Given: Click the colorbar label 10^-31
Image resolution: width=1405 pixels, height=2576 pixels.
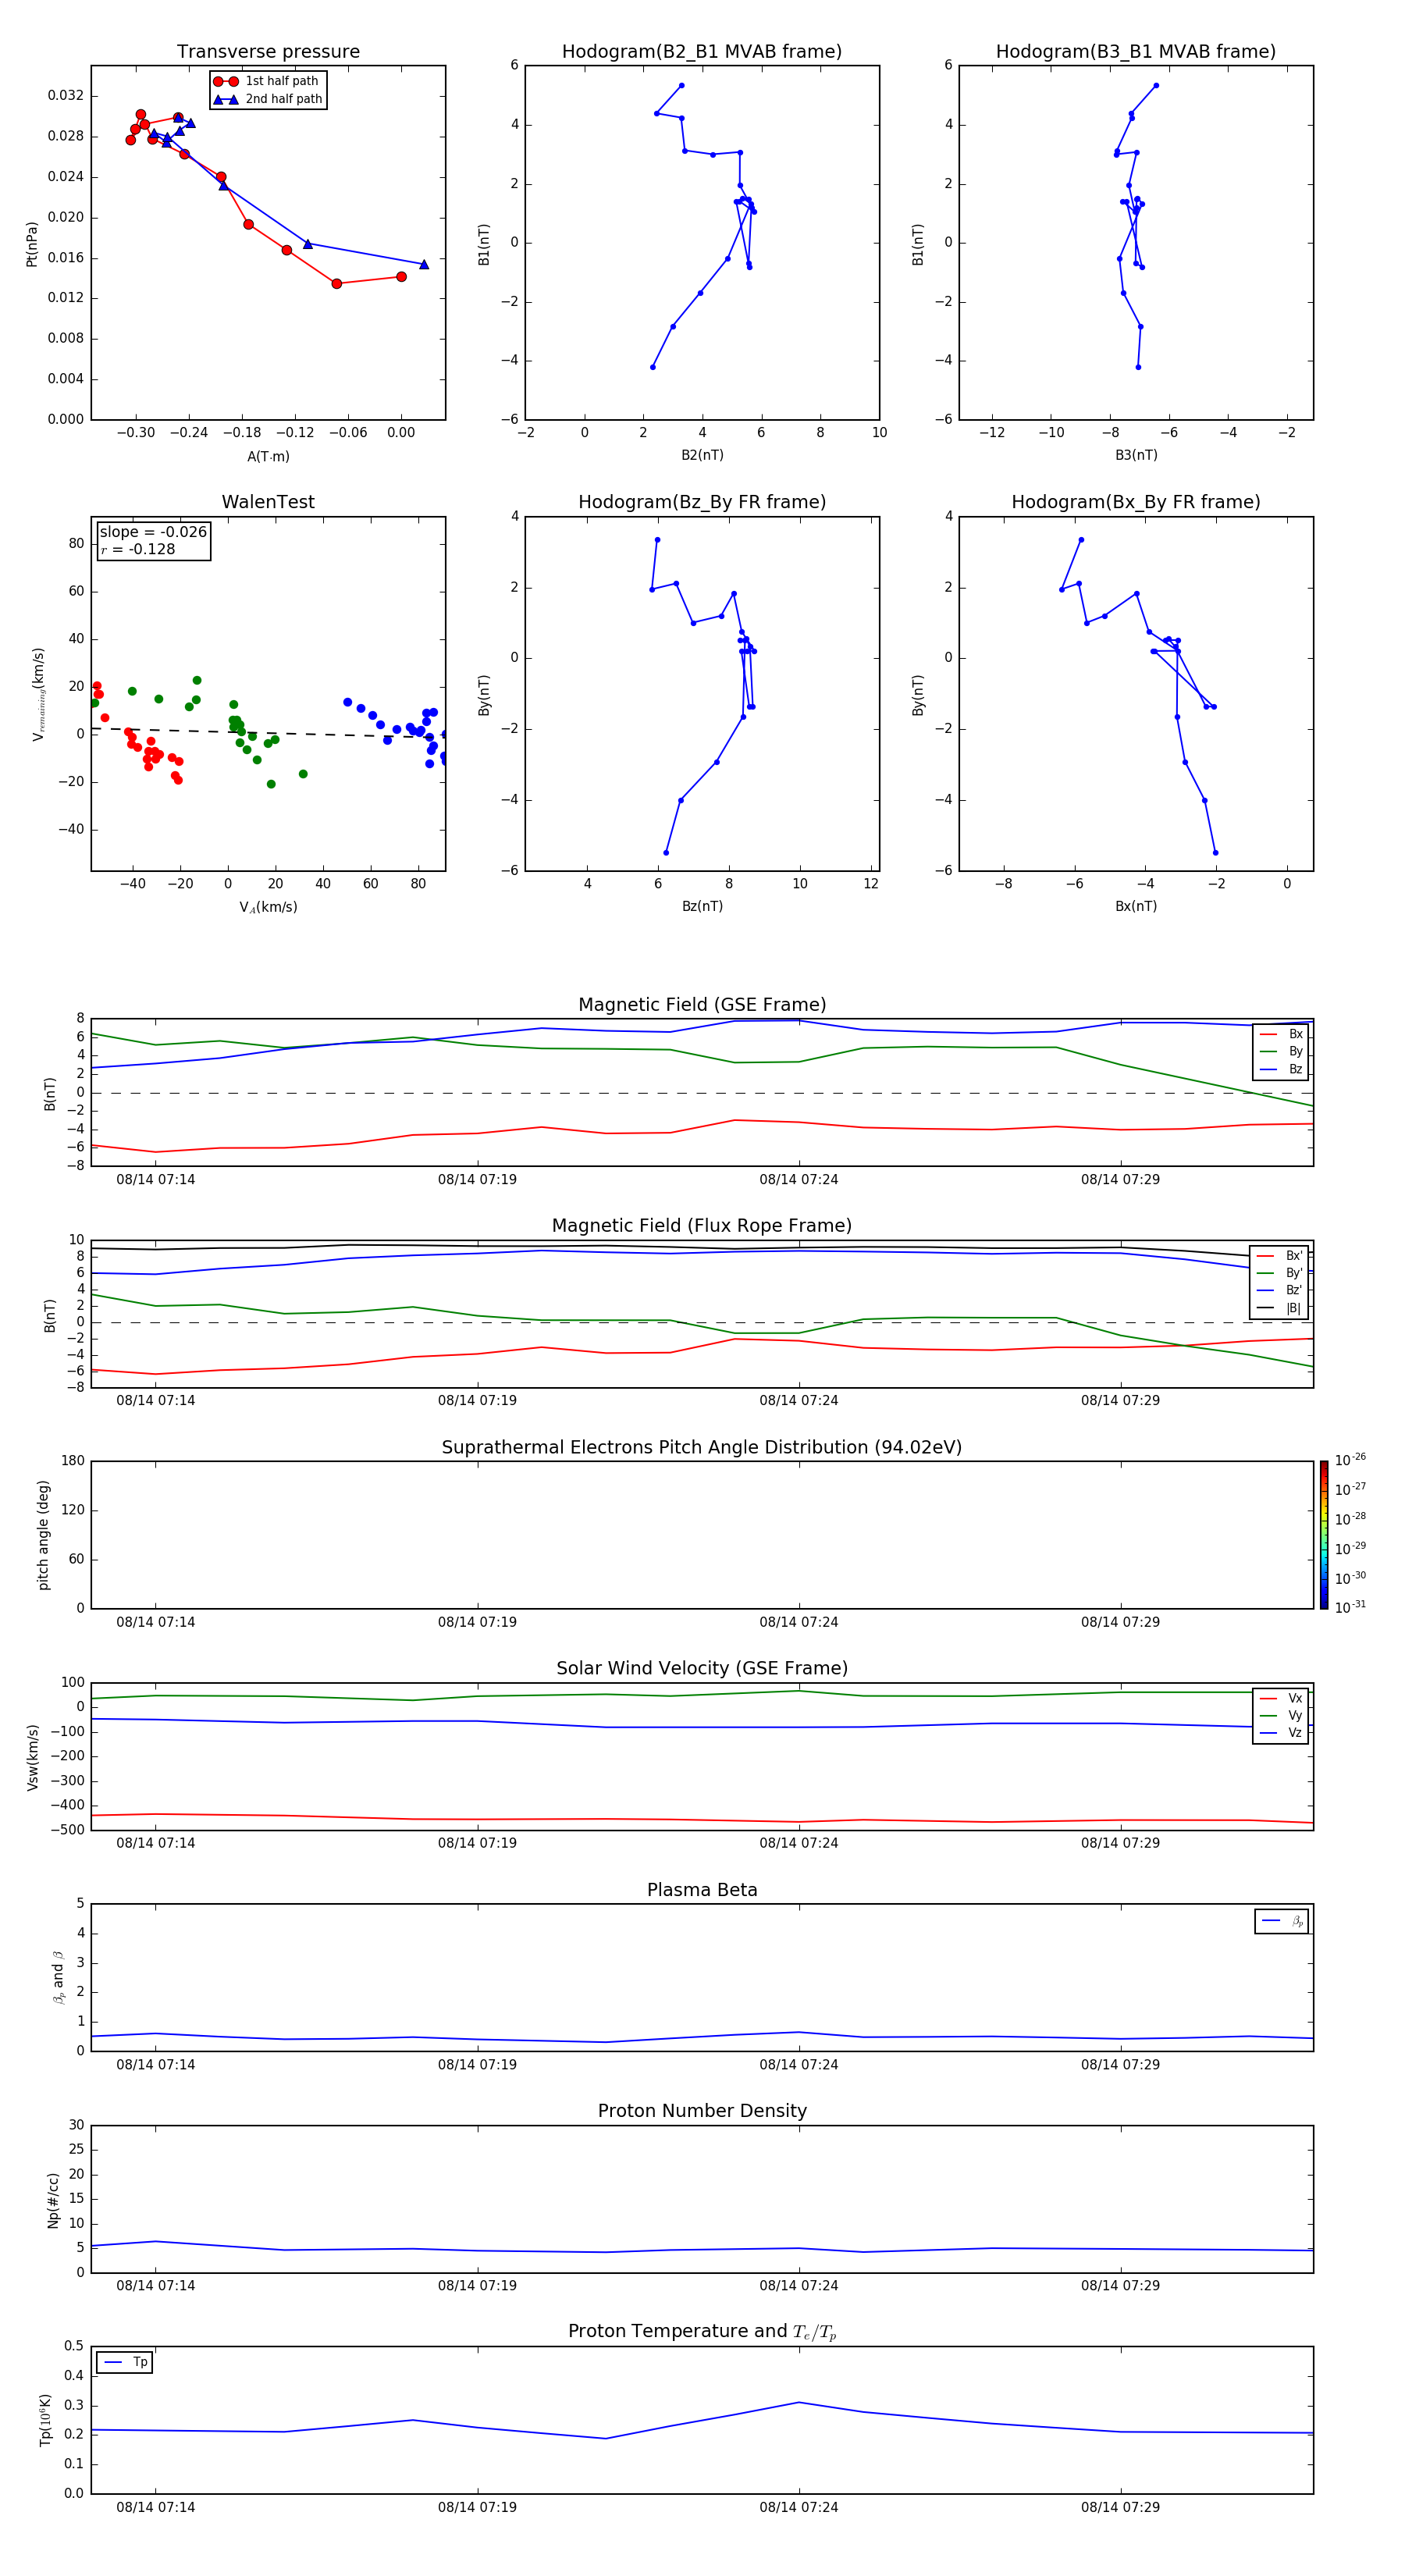Looking at the screenshot, I should (1350, 1607).
